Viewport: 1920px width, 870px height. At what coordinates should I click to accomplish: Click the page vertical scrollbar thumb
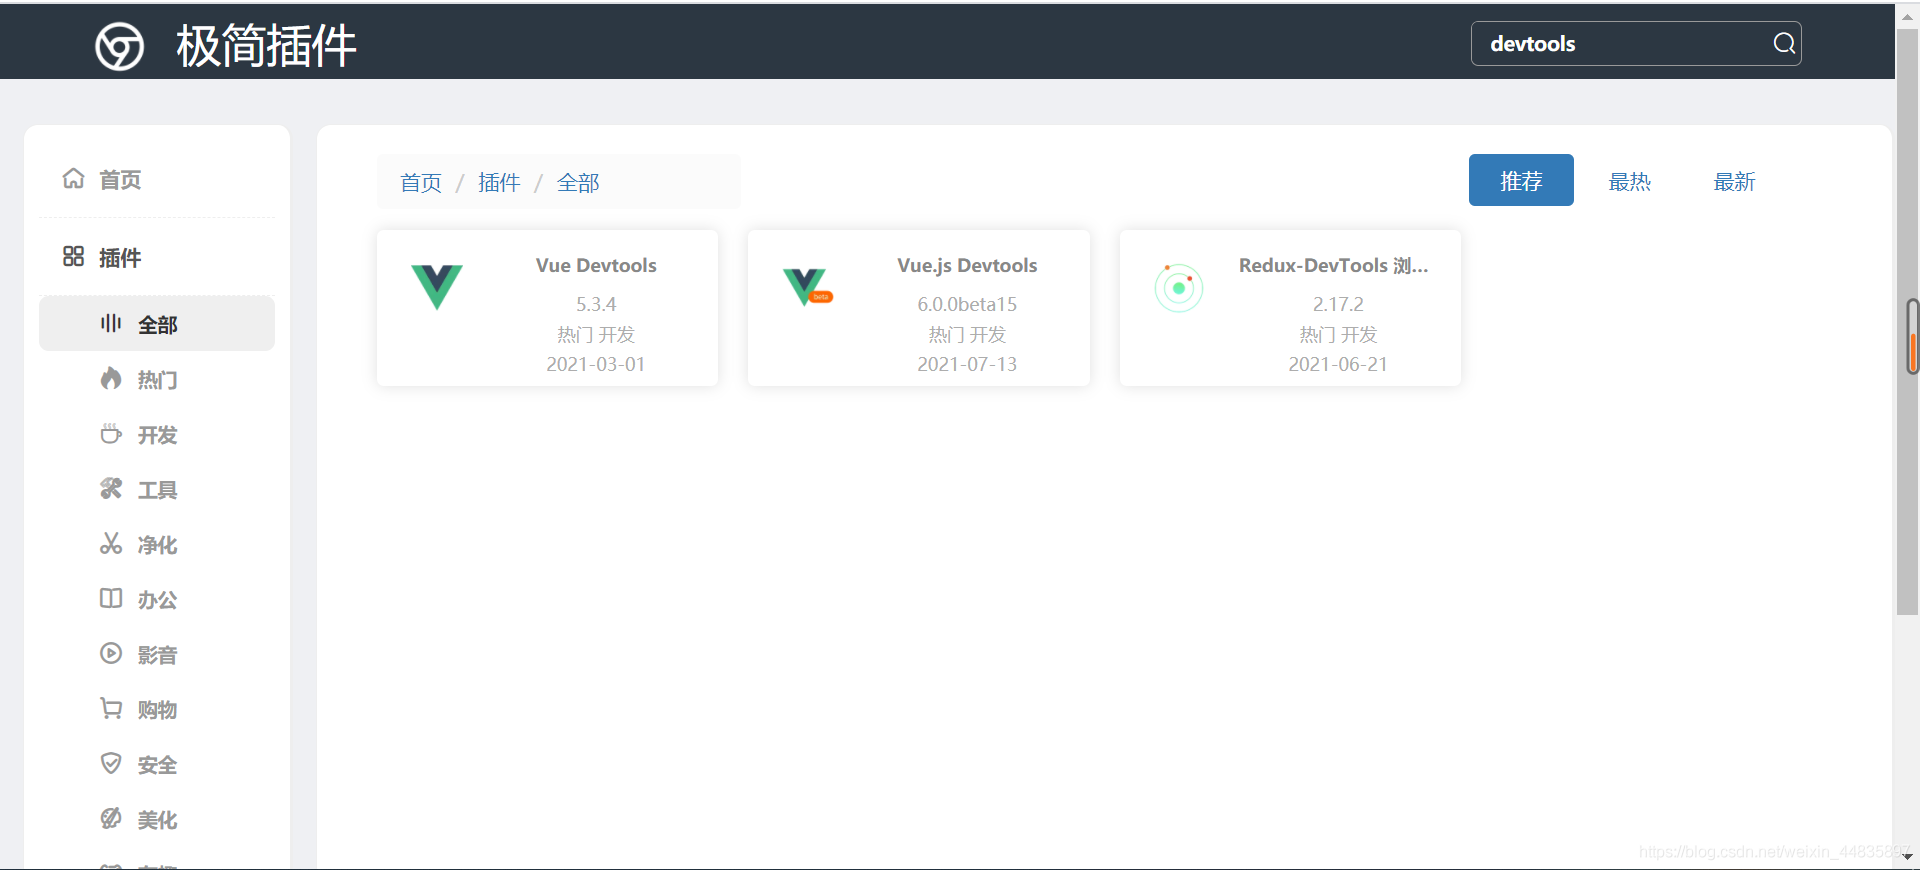1907,320
